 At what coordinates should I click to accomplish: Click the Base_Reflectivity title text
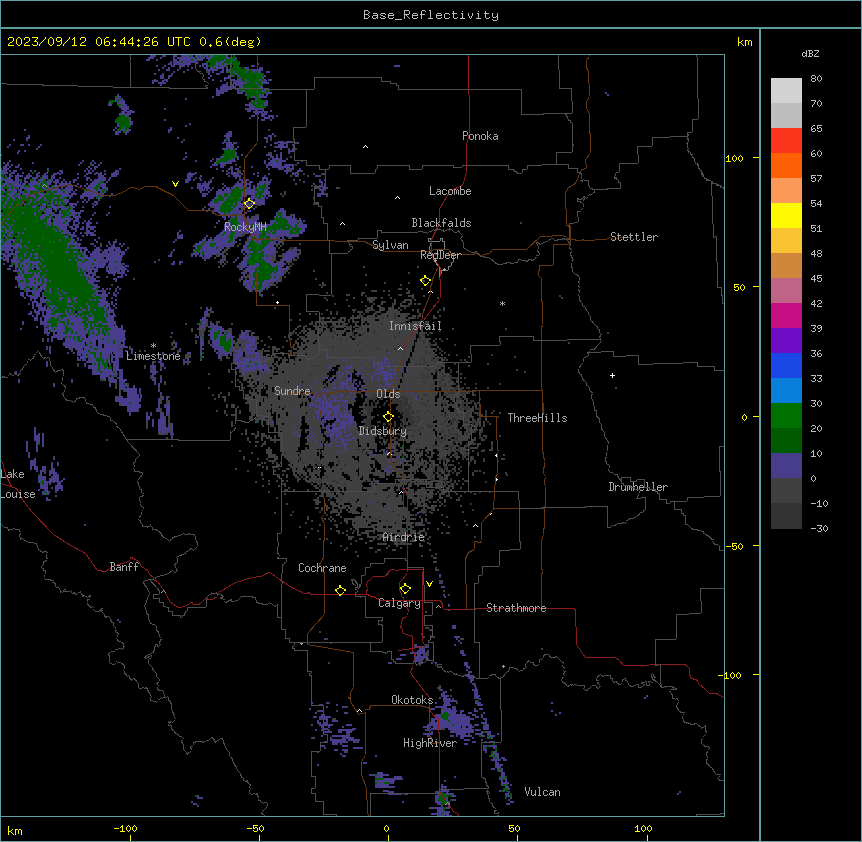[x=431, y=15]
